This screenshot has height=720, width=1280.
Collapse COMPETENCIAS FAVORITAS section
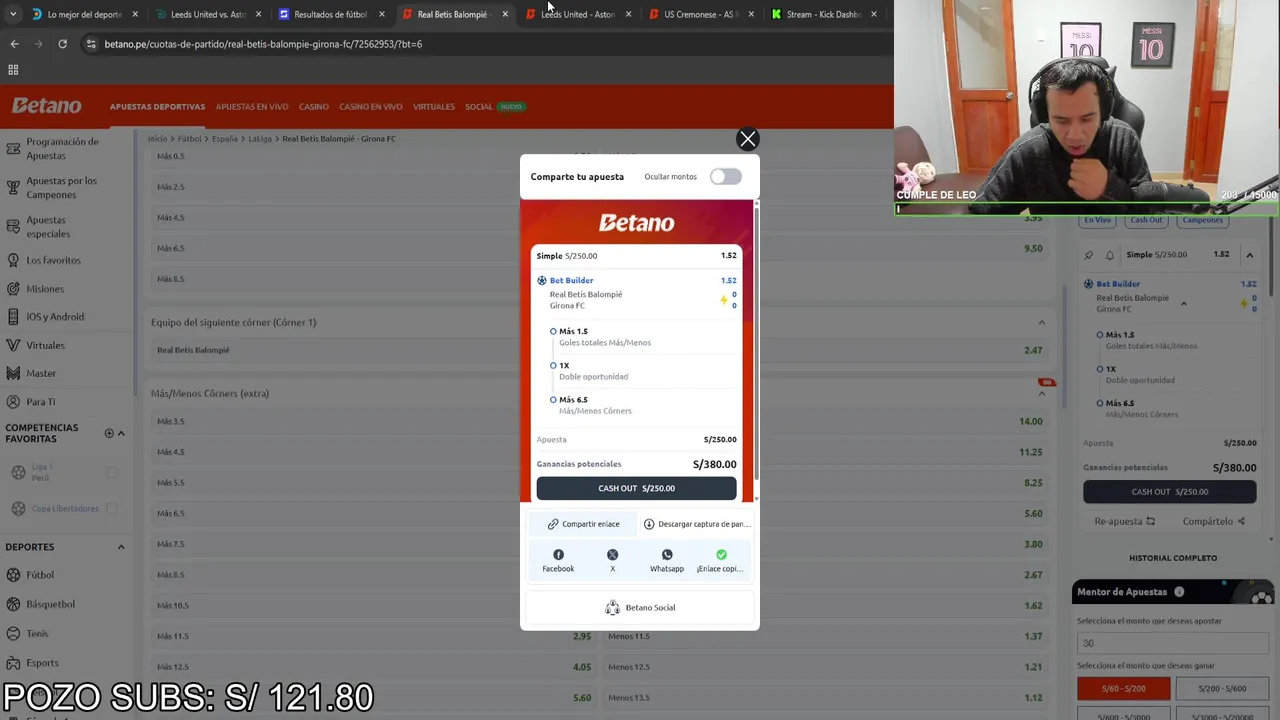point(121,433)
